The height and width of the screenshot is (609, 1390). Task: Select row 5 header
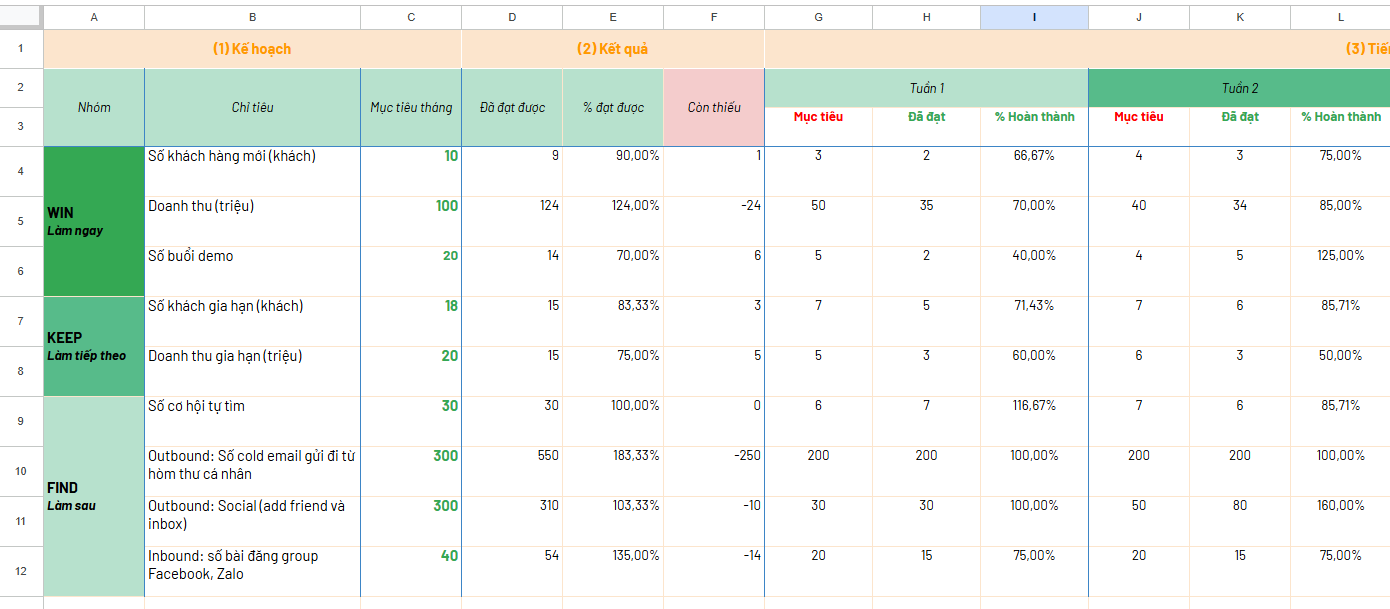[21, 221]
